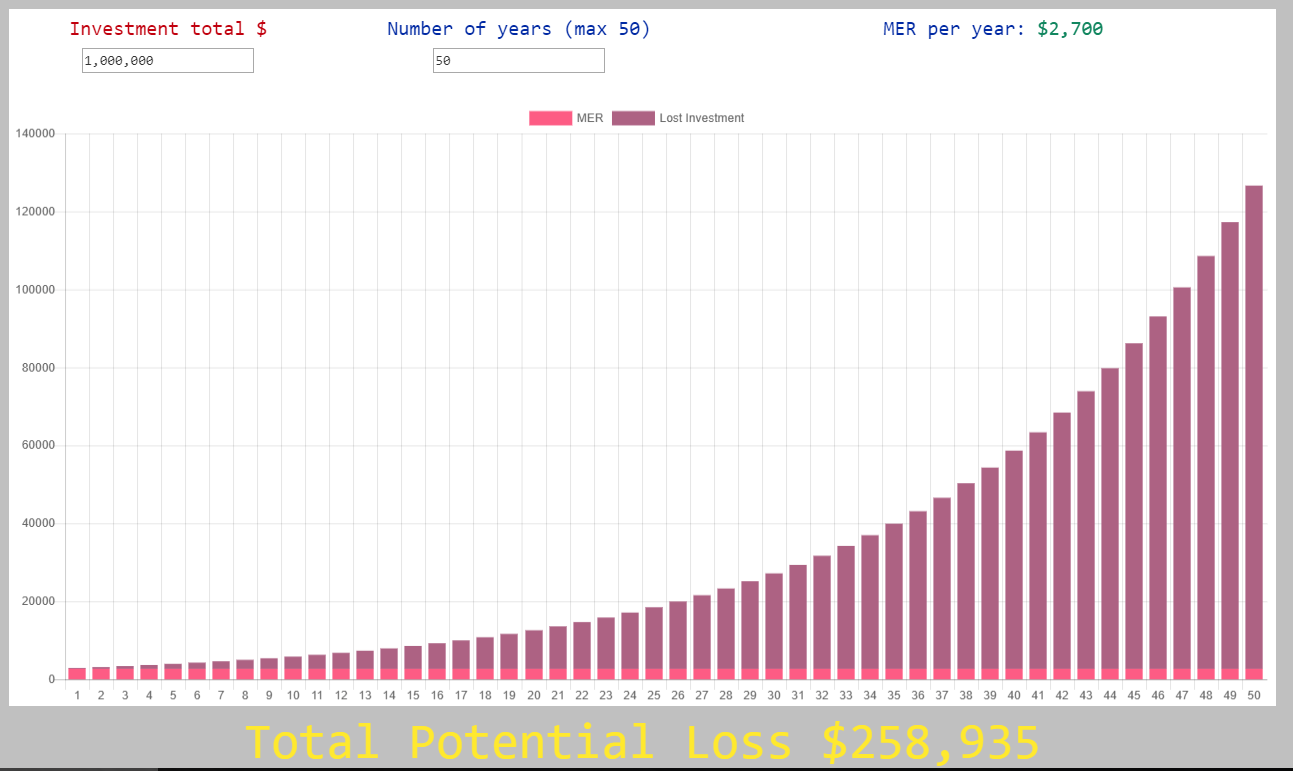
Task: Click the bar for year 50
Action: (x=1254, y=432)
